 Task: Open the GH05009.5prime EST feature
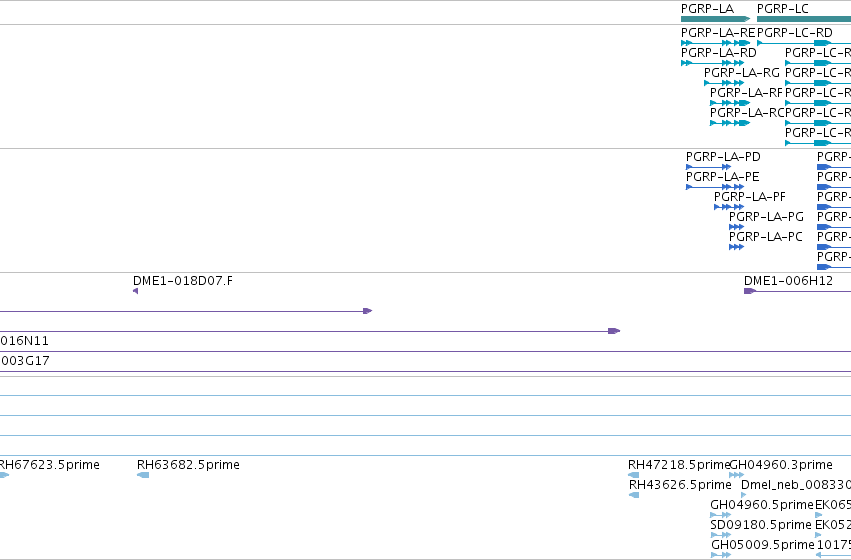coord(721,555)
